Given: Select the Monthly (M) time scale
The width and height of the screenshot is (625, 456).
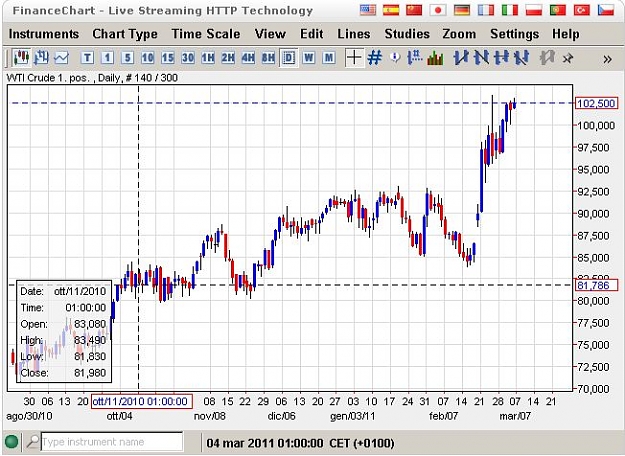Looking at the screenshot, I should [328, 58].
